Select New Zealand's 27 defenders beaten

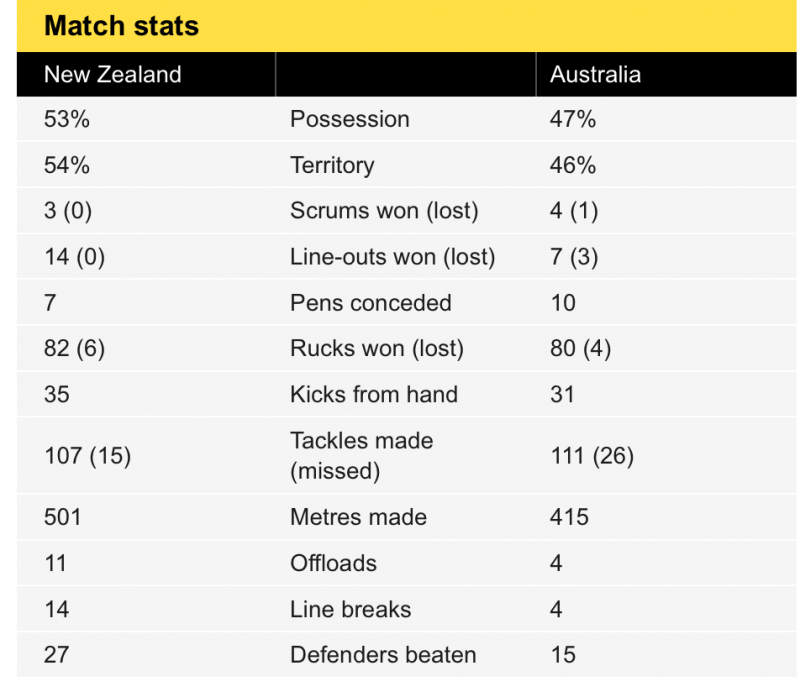(56, 655)
